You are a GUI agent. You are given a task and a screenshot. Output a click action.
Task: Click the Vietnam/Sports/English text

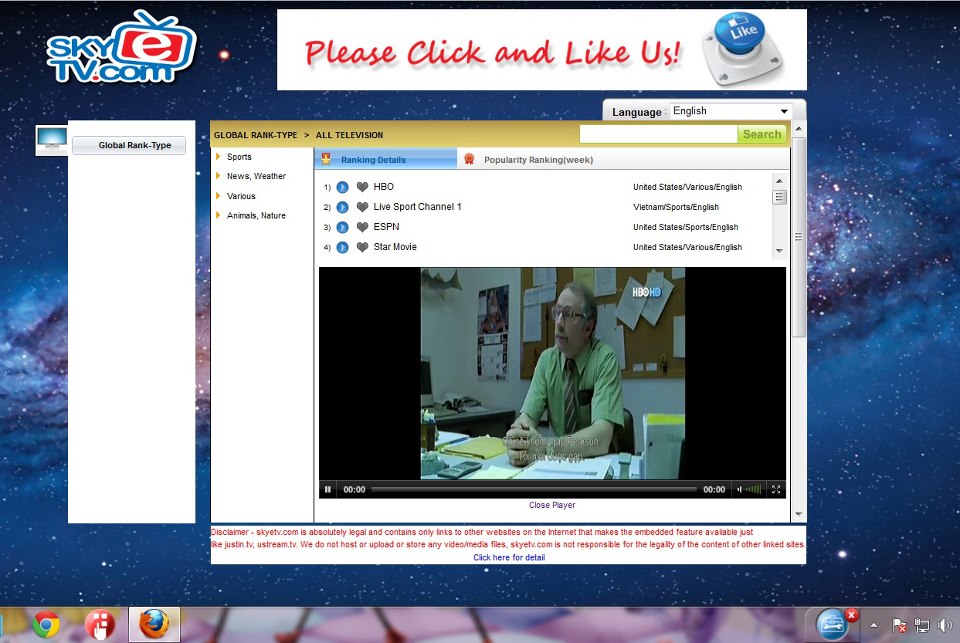(x=676, y=208)
